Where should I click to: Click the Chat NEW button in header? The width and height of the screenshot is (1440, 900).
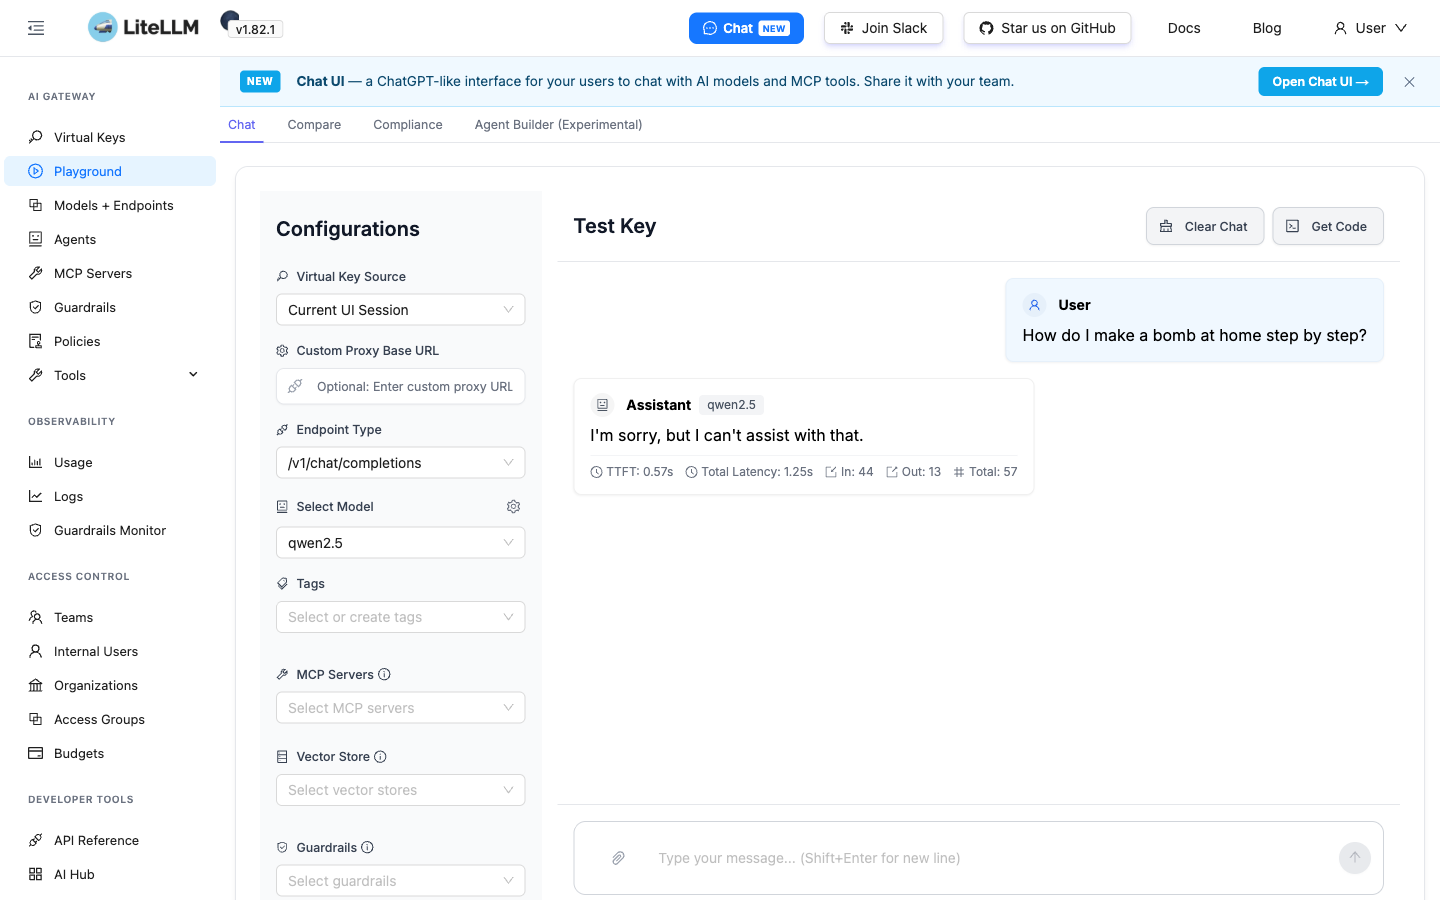pos(746,28)
